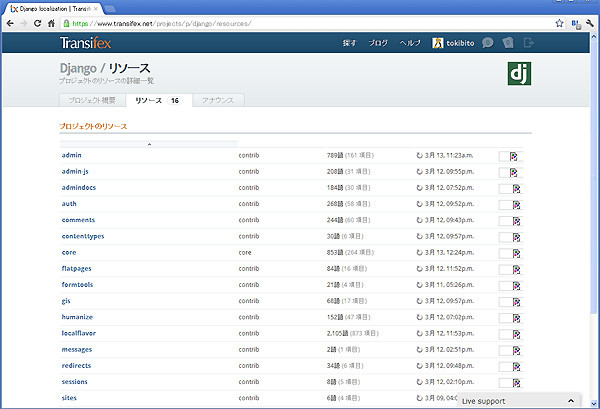Click translate icon for messages row
The height and width of the screenshot is (409, 600).
click(516, 350)
